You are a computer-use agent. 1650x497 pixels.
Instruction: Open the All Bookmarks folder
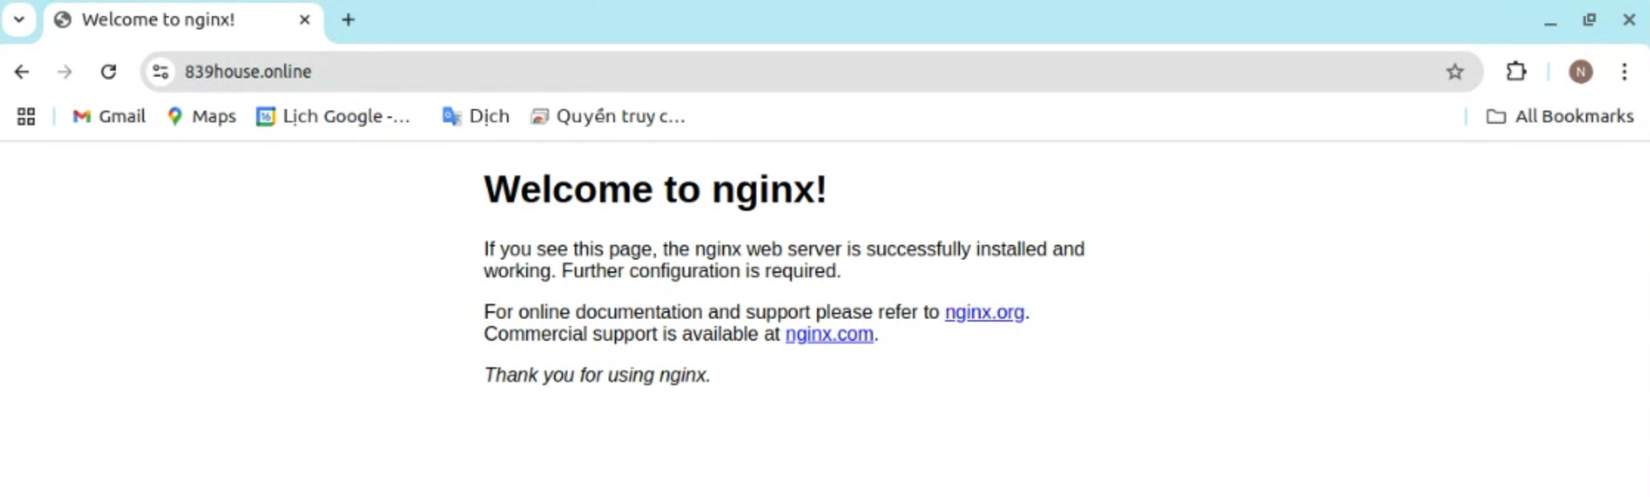pyautogui.click(x=1560, y=117)
